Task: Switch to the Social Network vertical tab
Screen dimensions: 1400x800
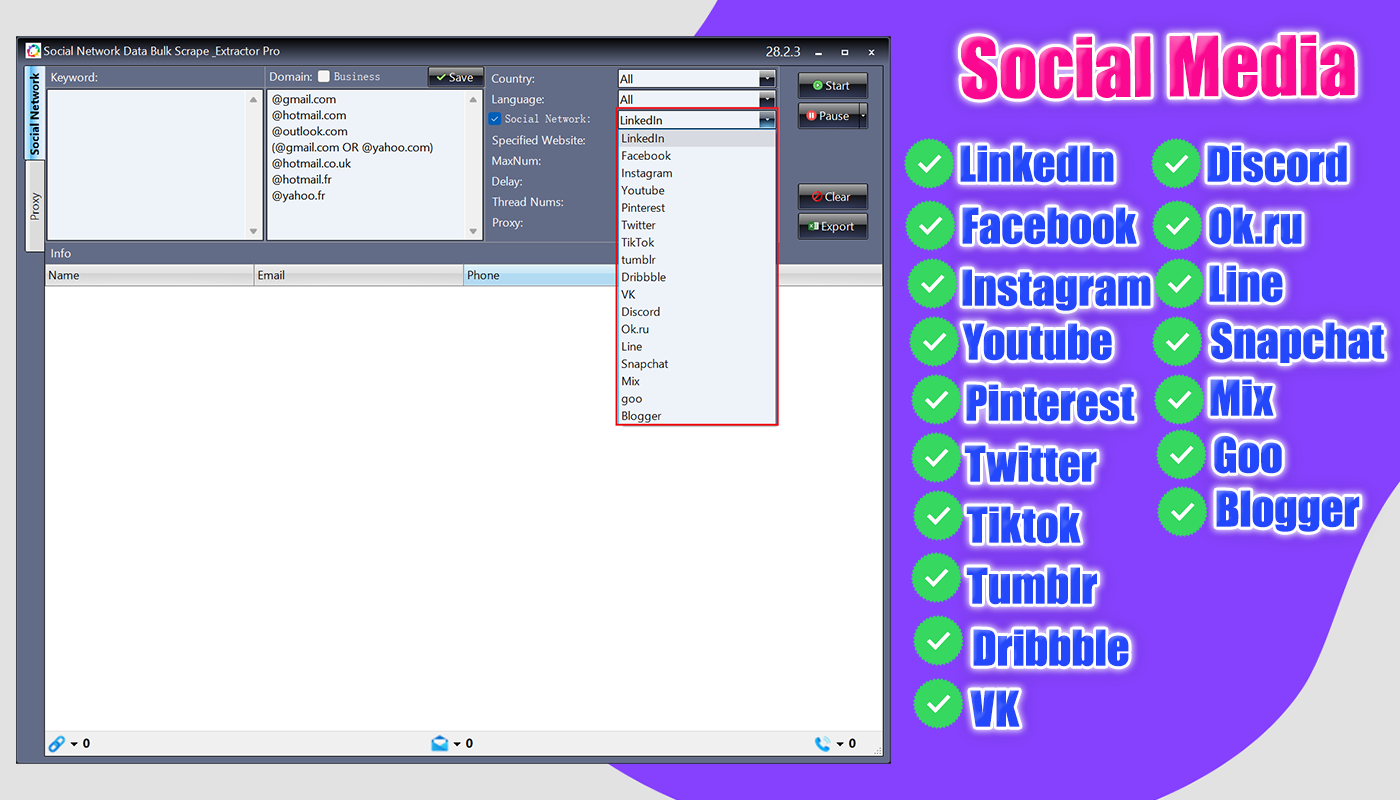Action: pos(34,113)
